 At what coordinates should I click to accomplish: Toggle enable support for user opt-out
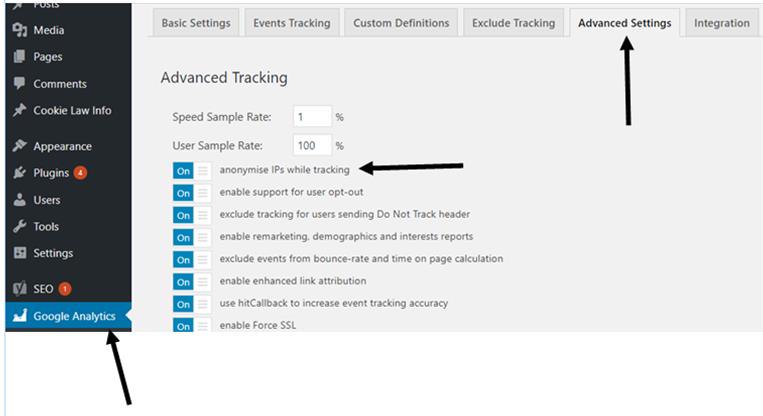pyautogui.click(x=192, y=193)
